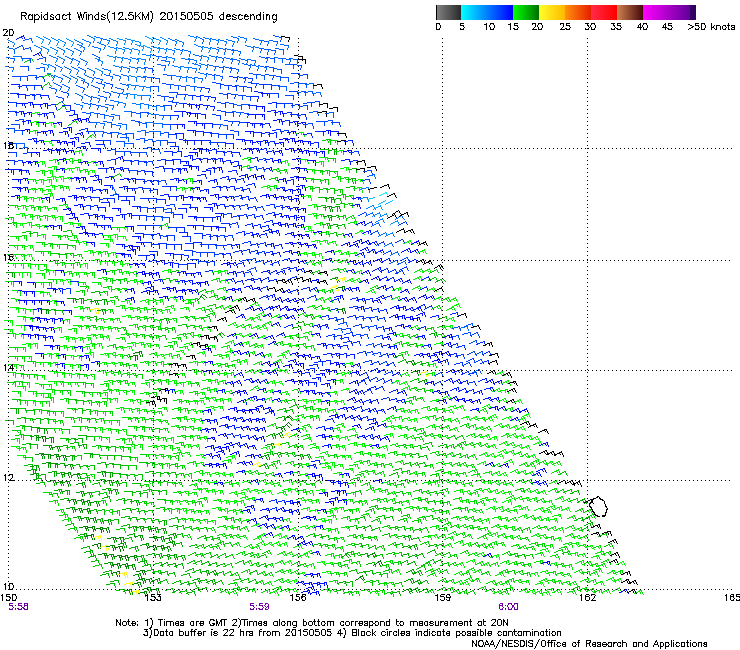The image size is (740, 650).
Task: Click the green 15-20 knots legend color
Action: [526, 12]
